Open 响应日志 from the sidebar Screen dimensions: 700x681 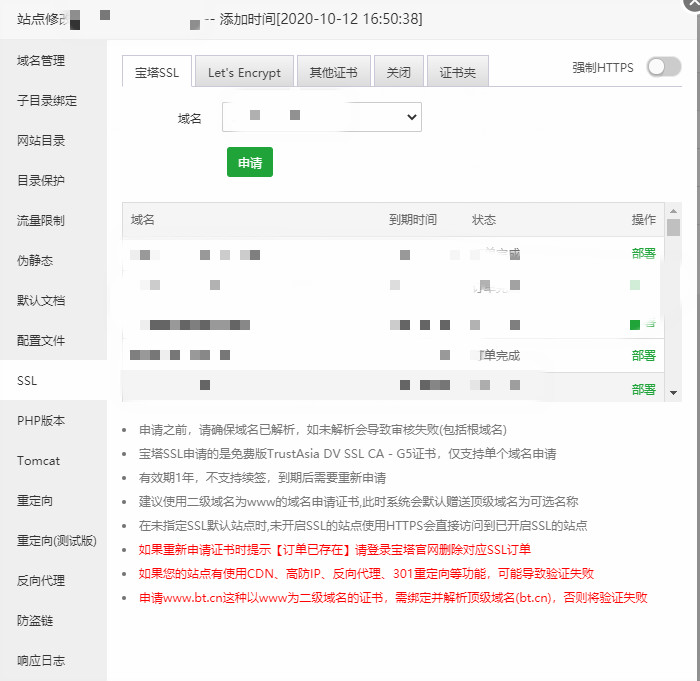point(41,660)
